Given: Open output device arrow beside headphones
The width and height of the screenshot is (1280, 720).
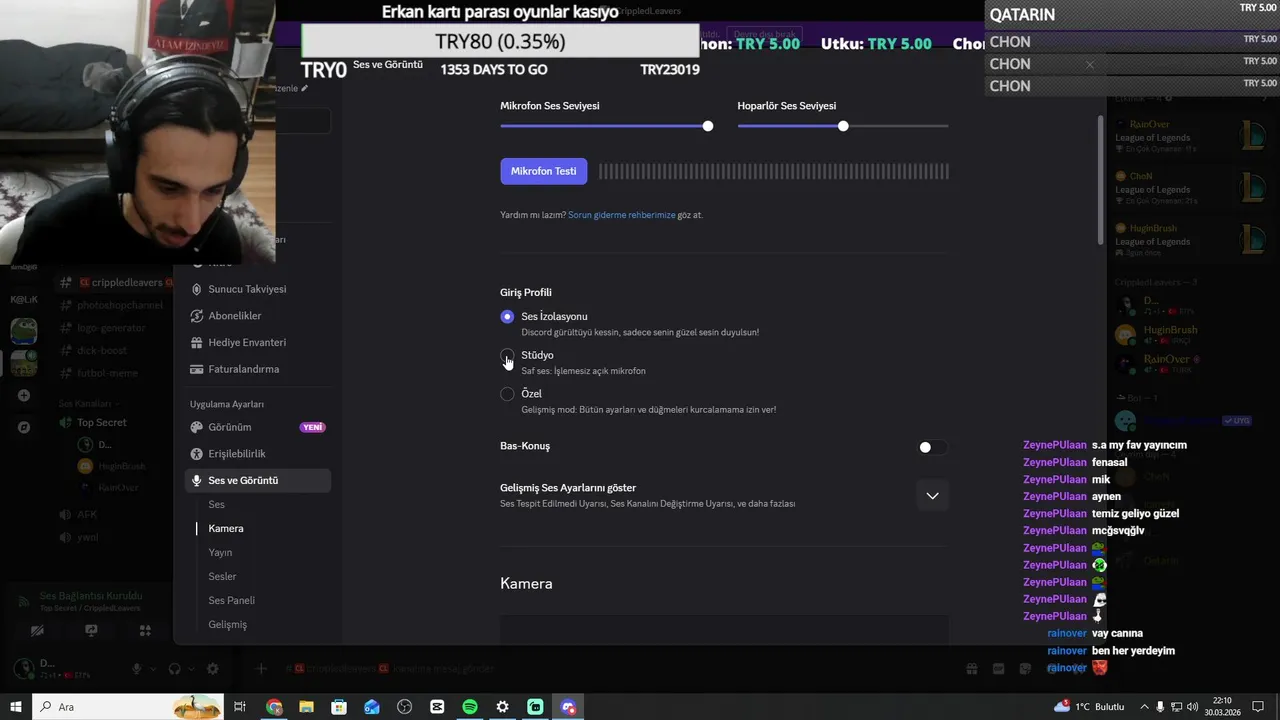Looking at the screenshot, I should pyautogui.click(x=190, y=669).
